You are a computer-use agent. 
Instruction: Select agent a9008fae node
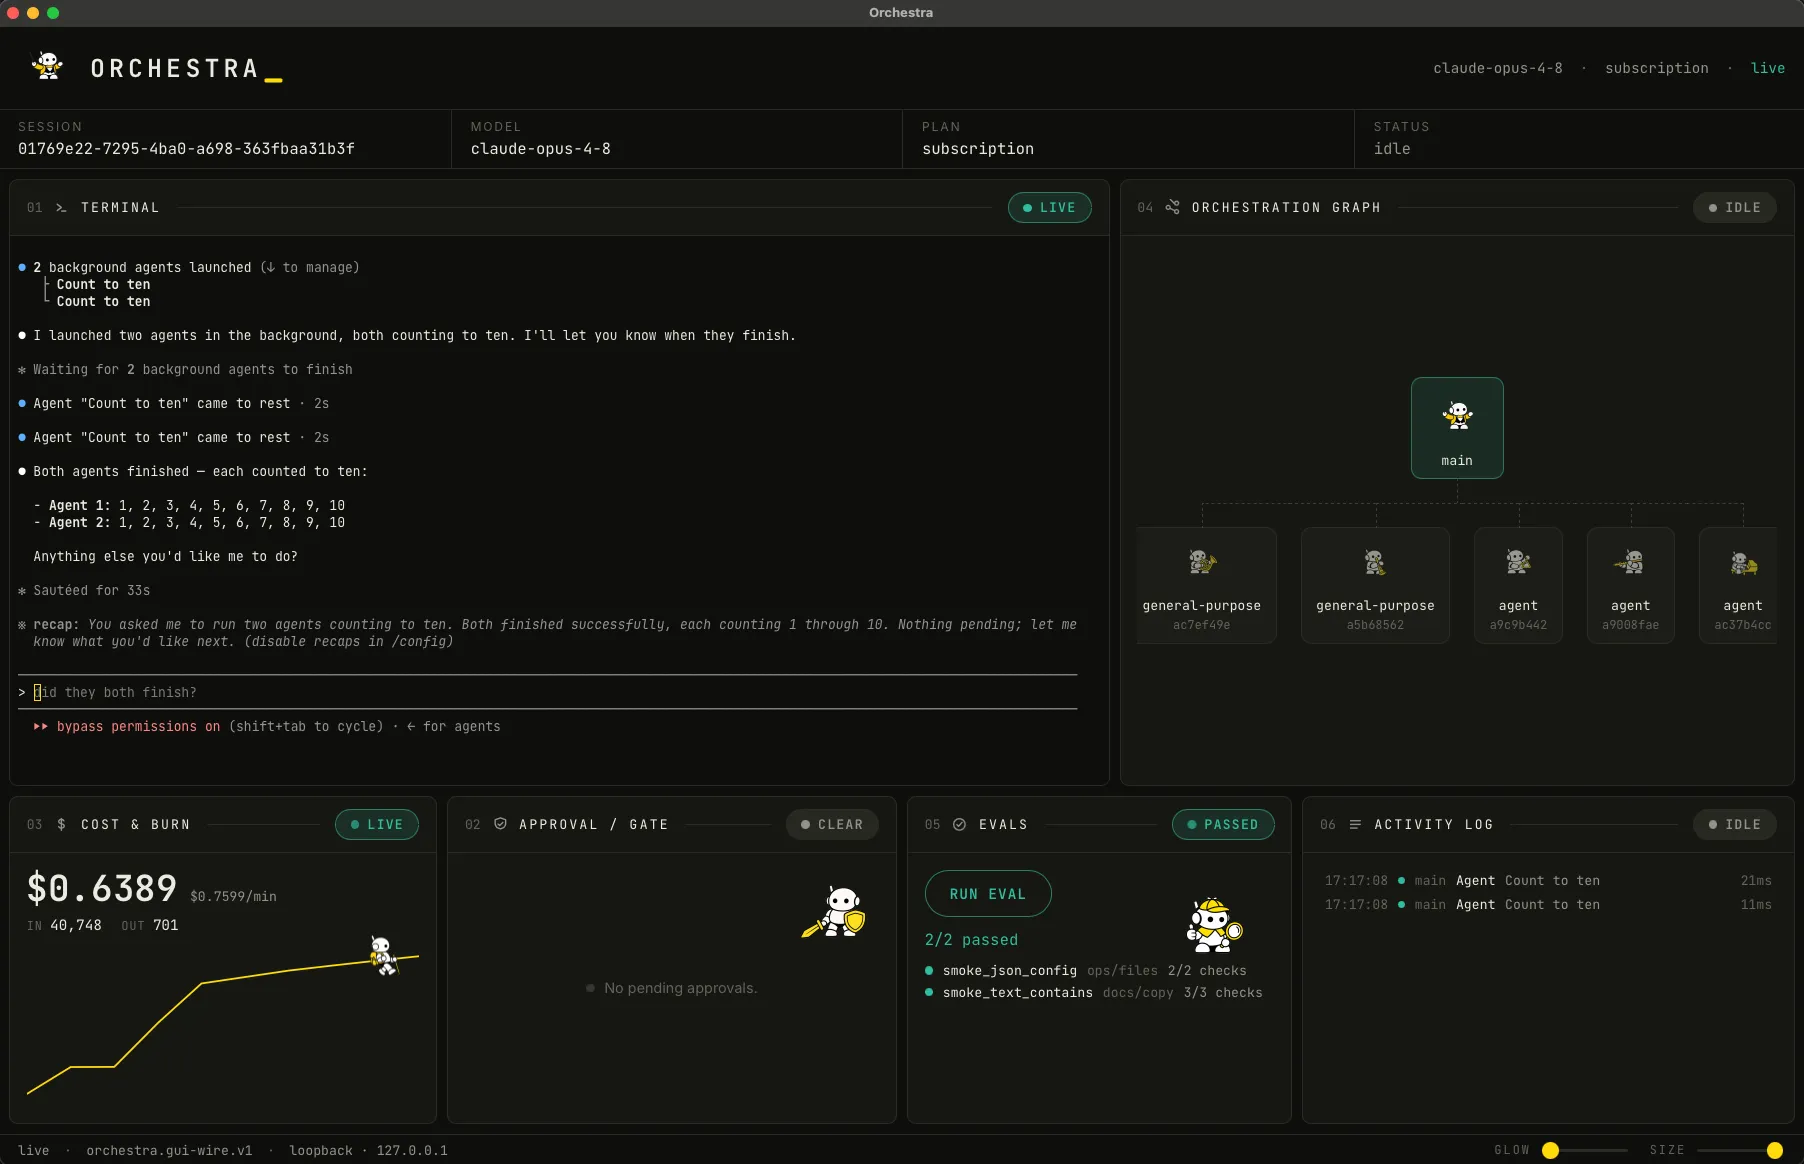(1630, 585)
